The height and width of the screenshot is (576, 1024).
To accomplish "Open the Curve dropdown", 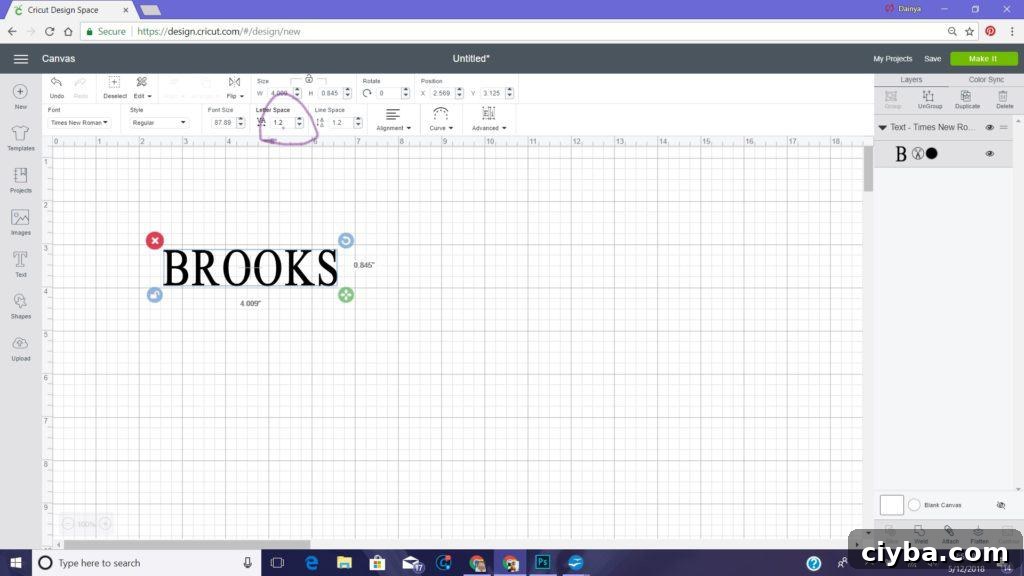I will [x=441, y=119].
